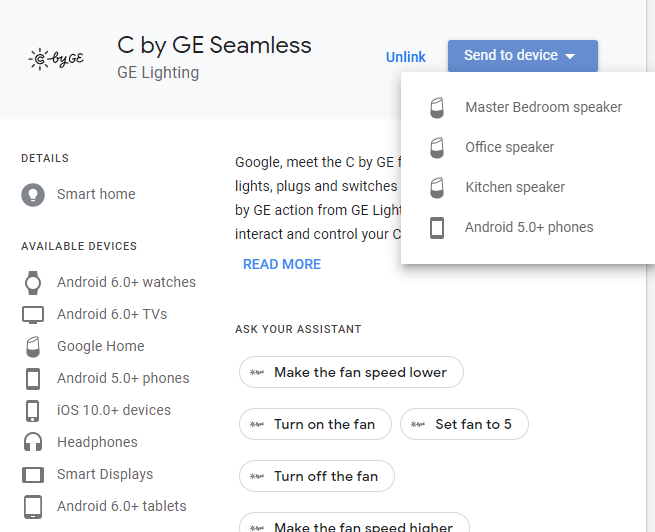Screen dimensions: 655x532
Task: Click the Google Home label
Action: 101,346
